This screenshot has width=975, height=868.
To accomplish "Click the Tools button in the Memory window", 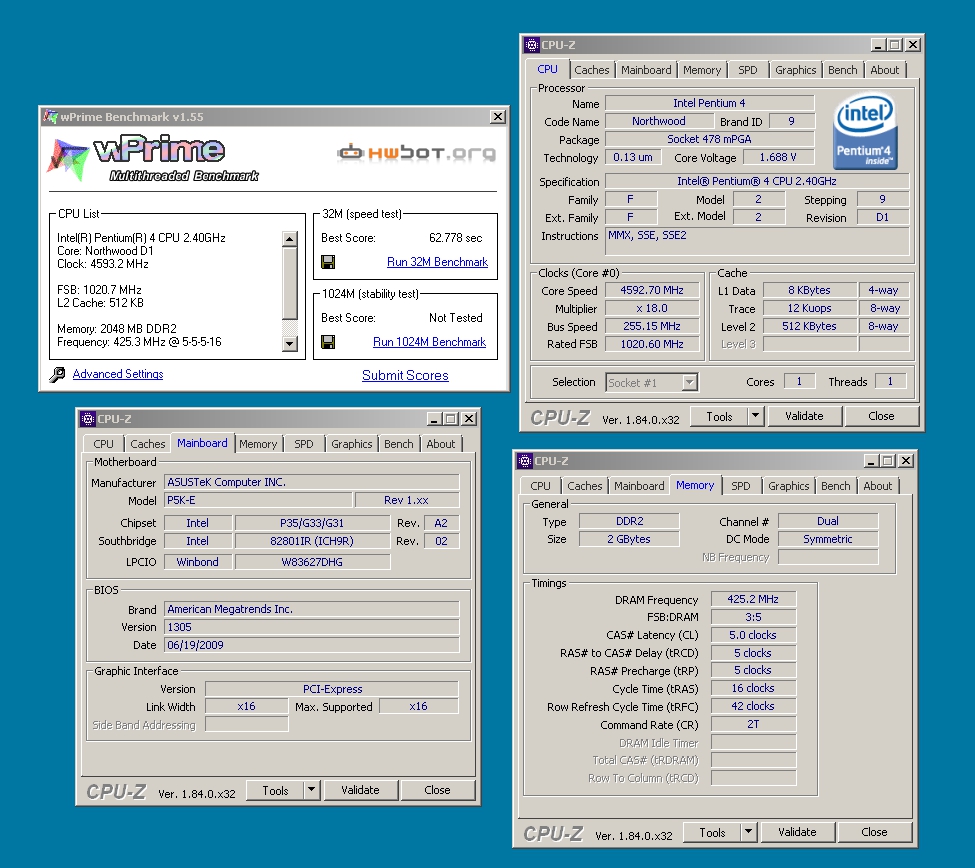I will [713, 832].
